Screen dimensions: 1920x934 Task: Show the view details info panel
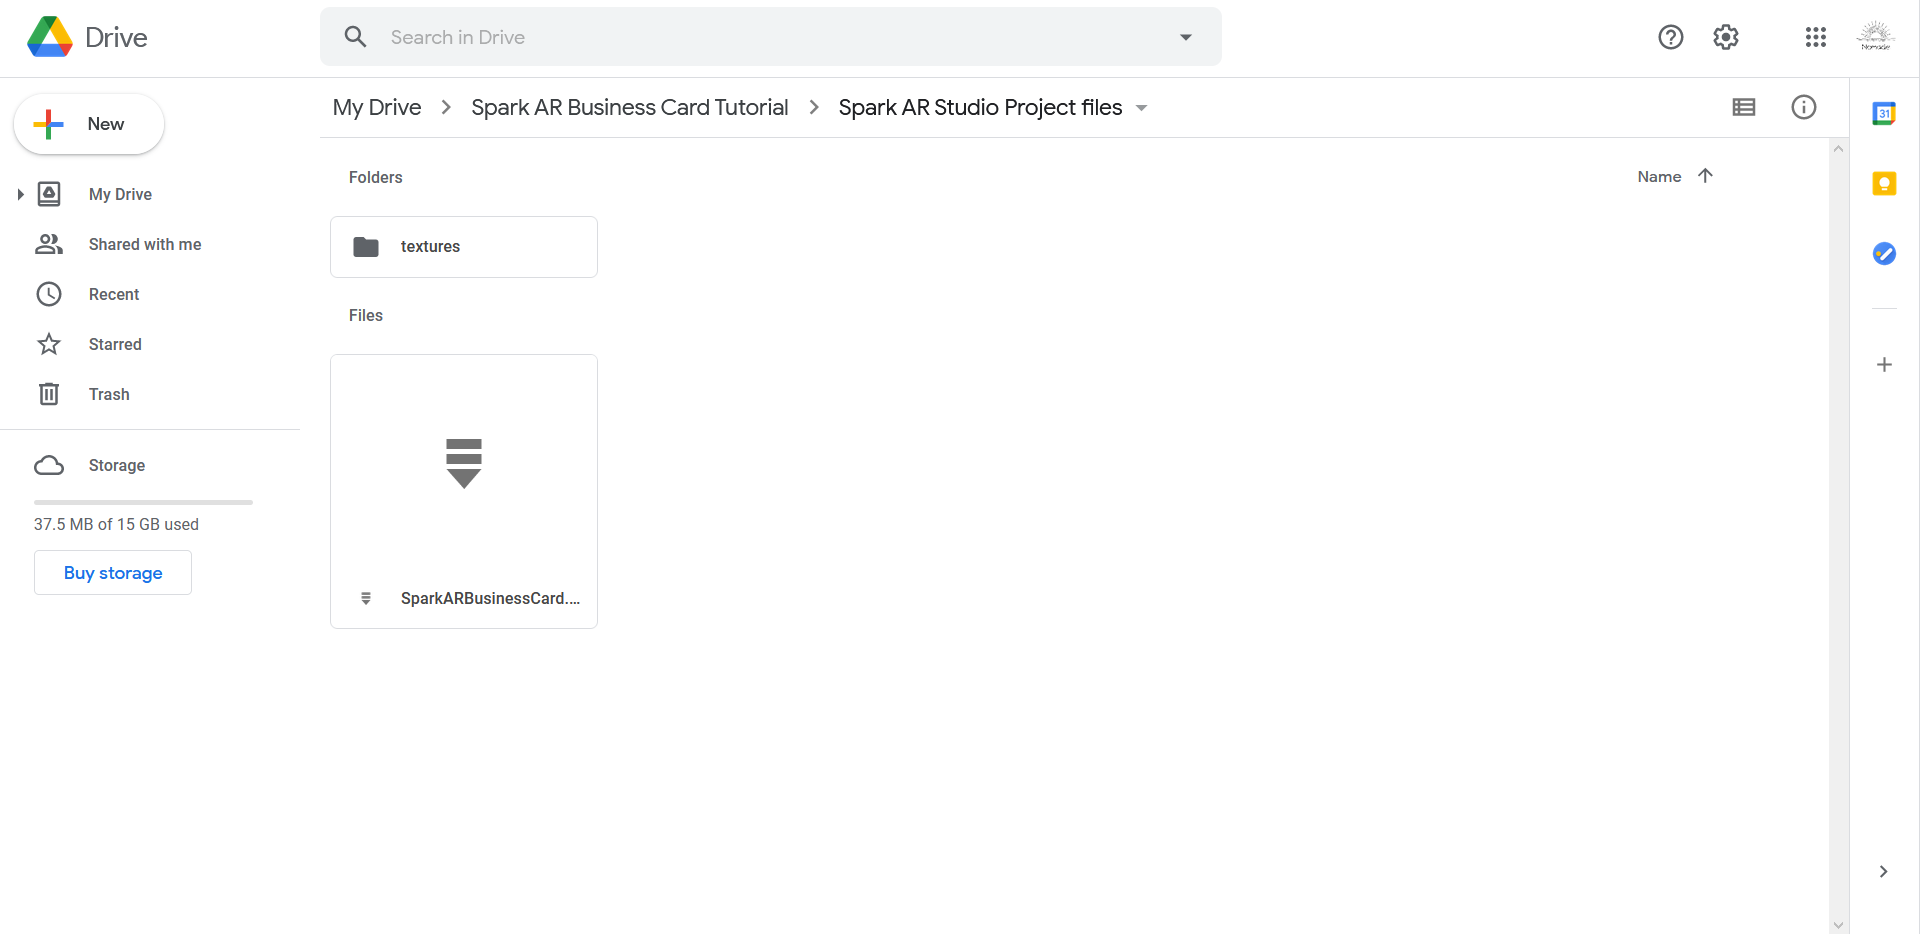coord(1804,107)
